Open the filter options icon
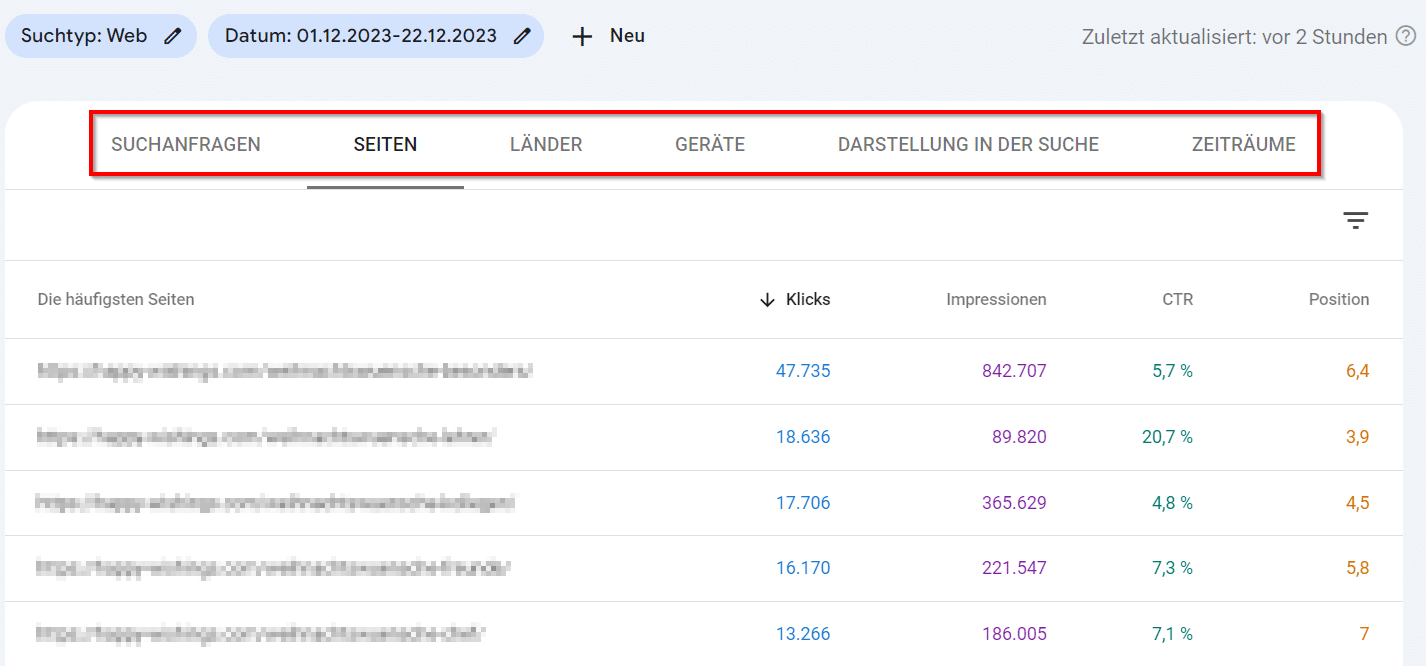This screenshot has height=666, width=1426. point(1355,220)
